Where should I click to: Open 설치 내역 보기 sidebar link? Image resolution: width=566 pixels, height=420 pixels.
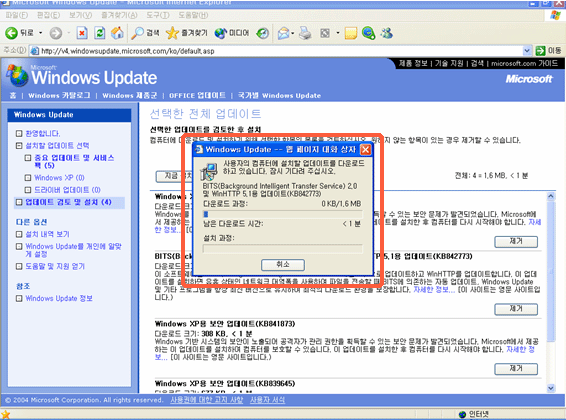point(47,234)
